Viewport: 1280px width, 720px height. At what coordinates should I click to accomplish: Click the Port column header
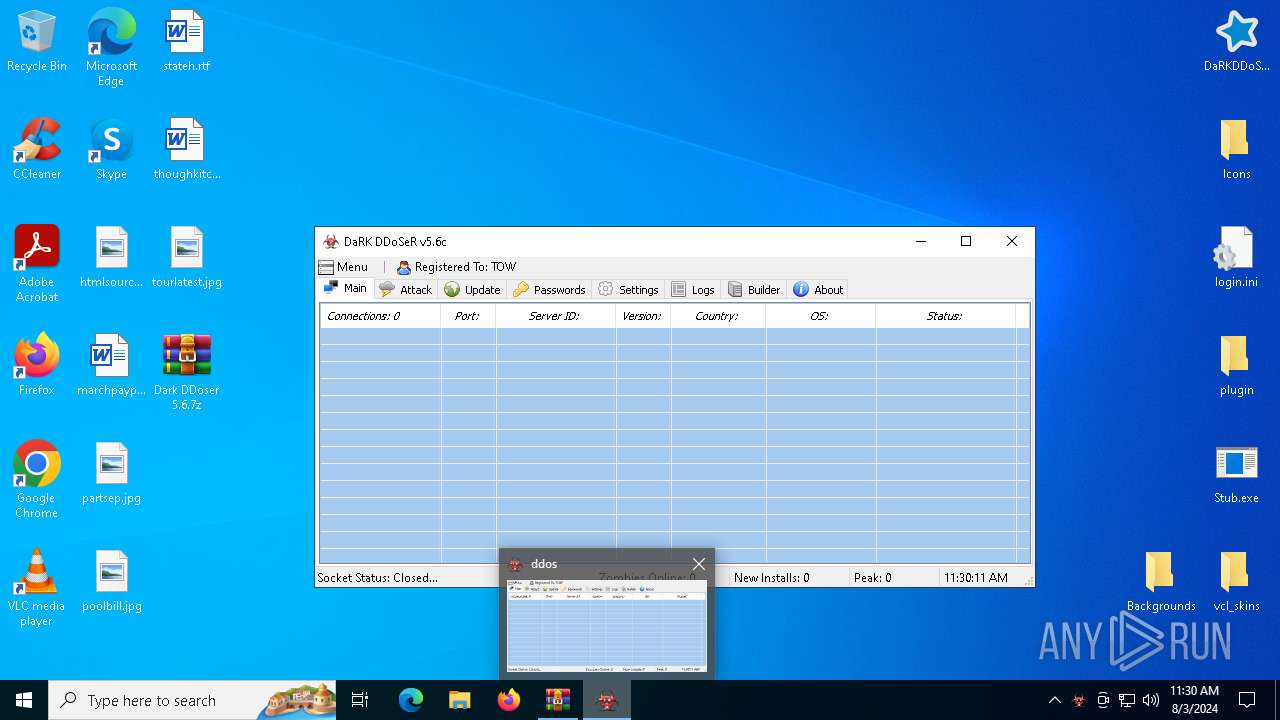(468, 316)
